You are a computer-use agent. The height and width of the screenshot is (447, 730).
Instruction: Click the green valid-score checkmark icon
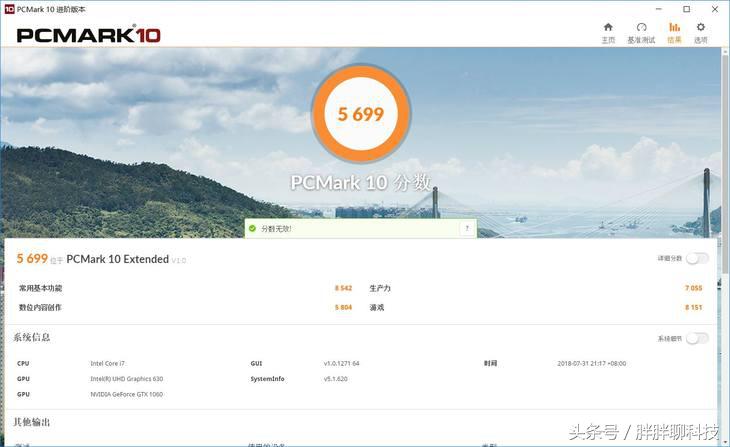click(x=252, y=229)
